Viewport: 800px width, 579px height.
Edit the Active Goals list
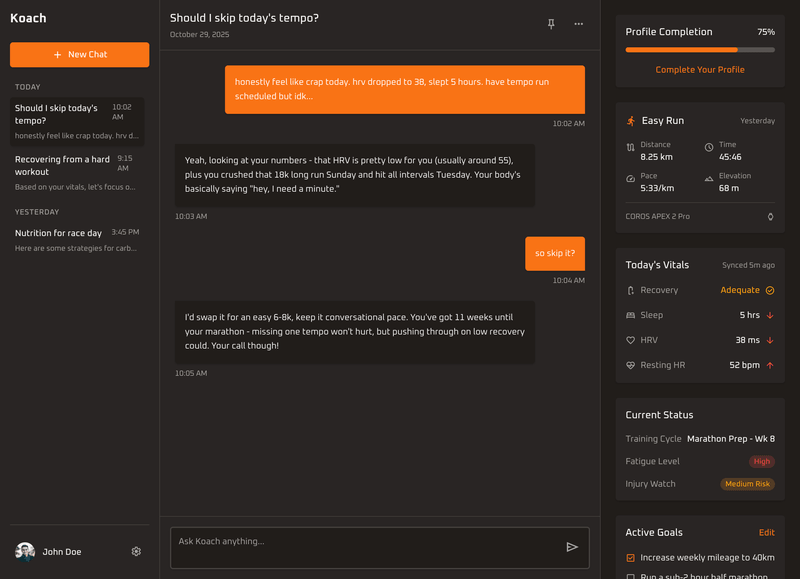pyautogui.click(x=766, y=533)
